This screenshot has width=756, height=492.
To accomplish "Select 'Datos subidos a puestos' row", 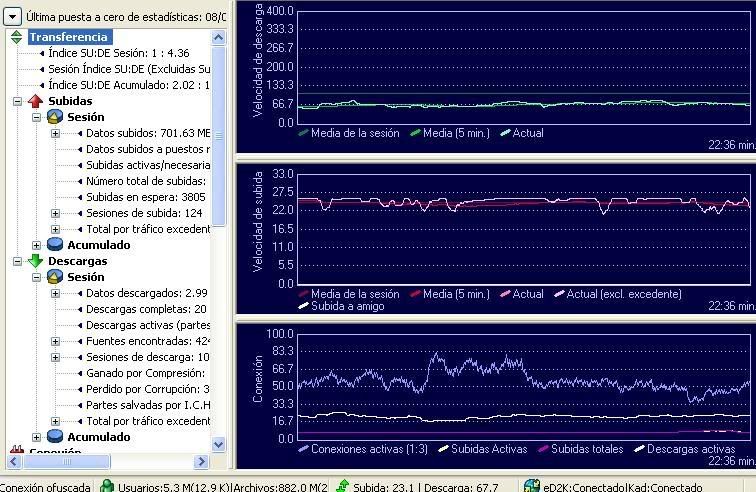I will (148, 149).
